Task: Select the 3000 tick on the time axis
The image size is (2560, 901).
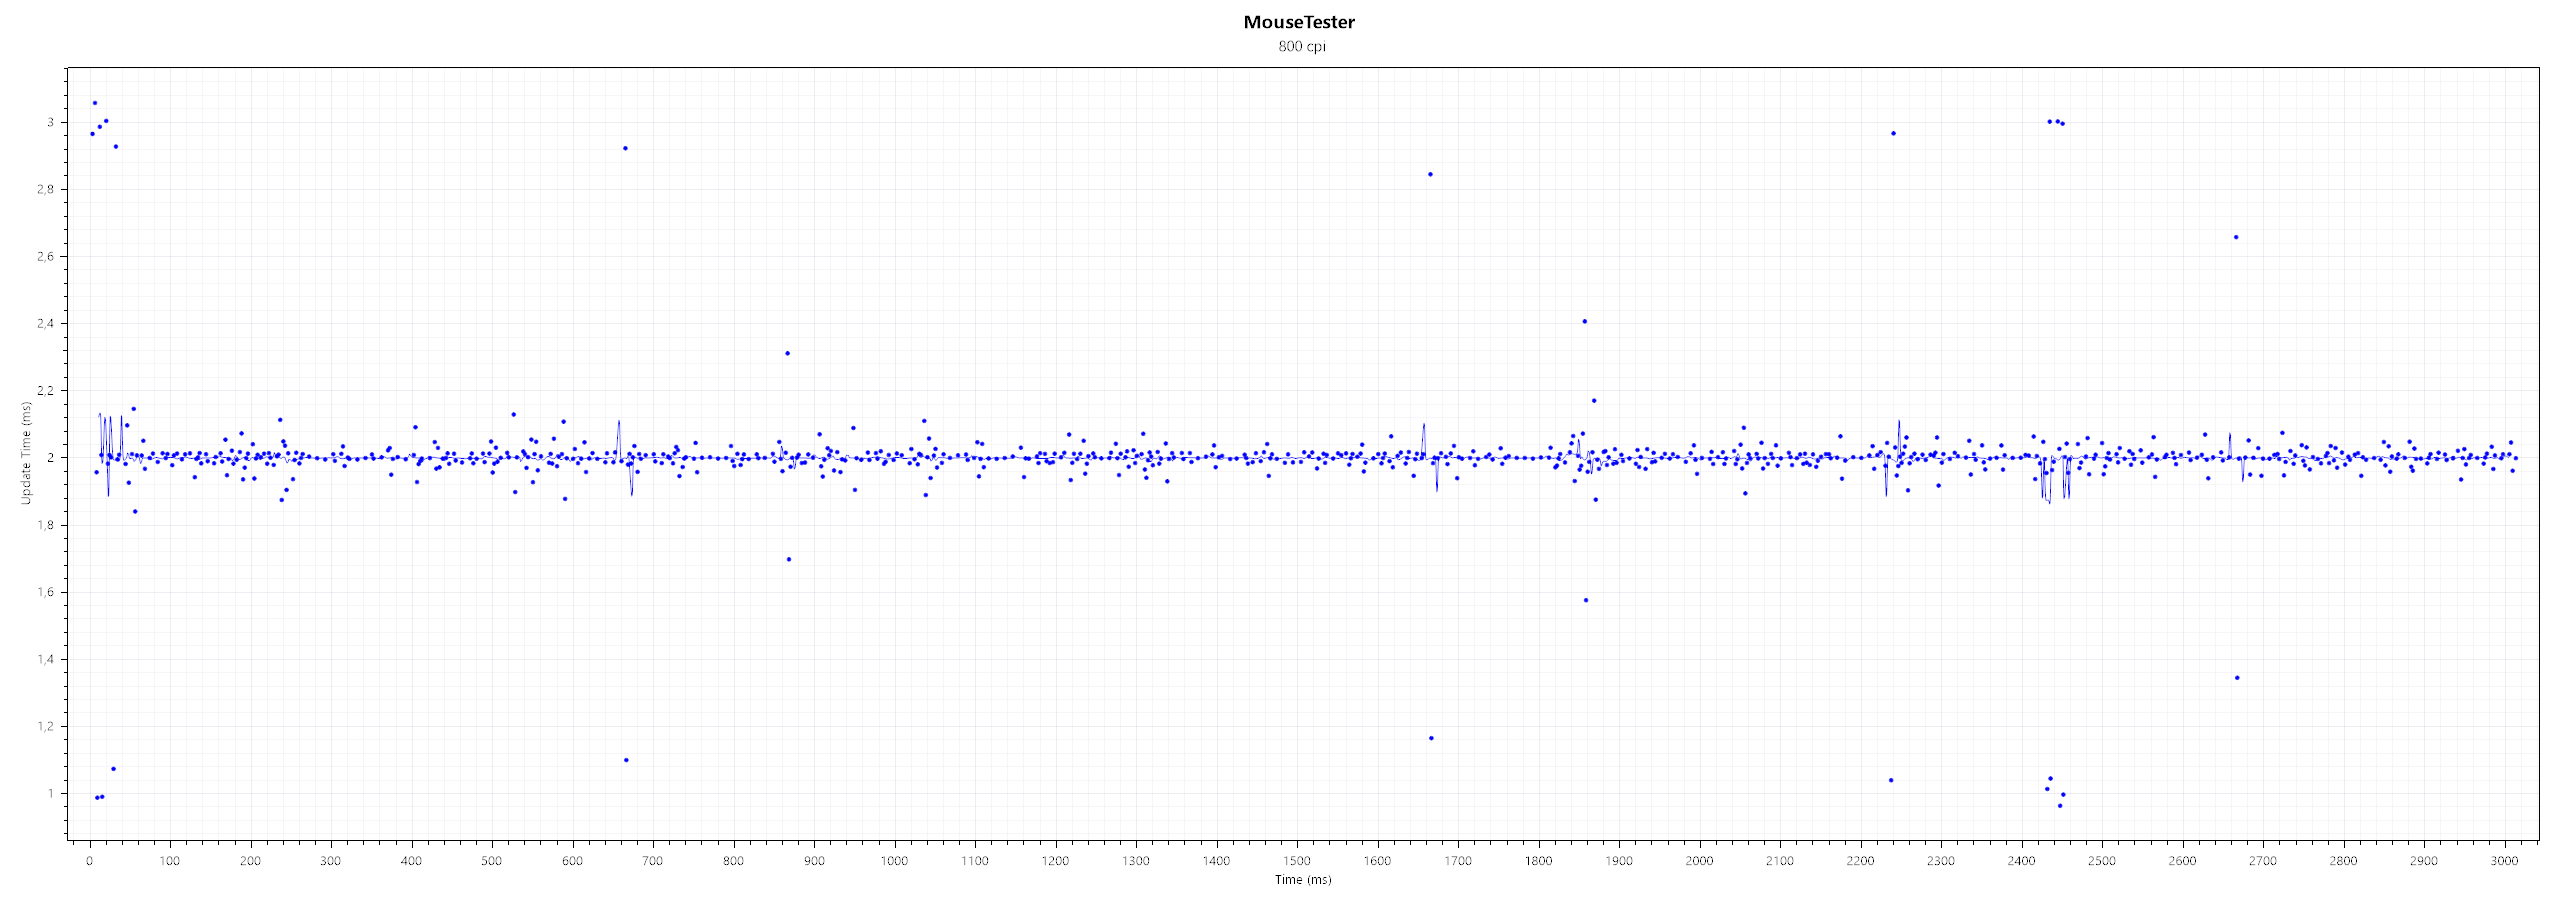Action: (x=2504, y=861)
